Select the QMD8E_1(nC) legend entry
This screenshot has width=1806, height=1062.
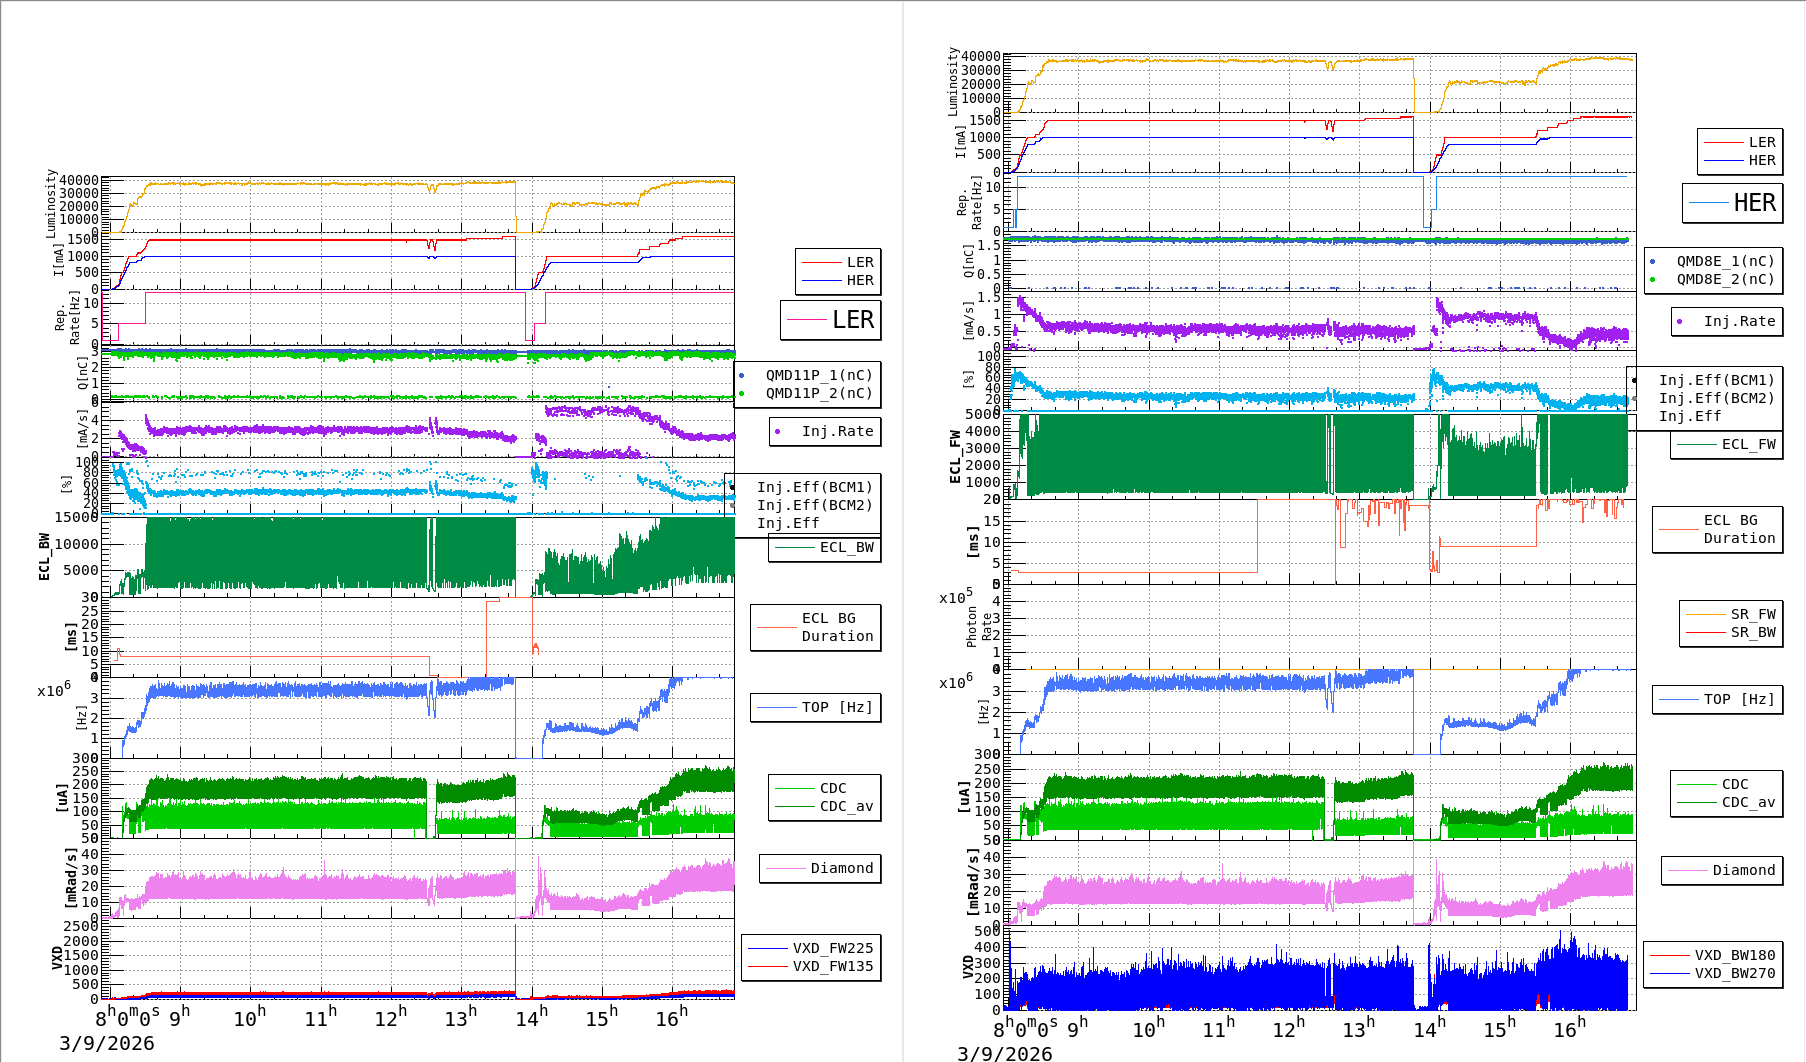[x=1725, y=261]
